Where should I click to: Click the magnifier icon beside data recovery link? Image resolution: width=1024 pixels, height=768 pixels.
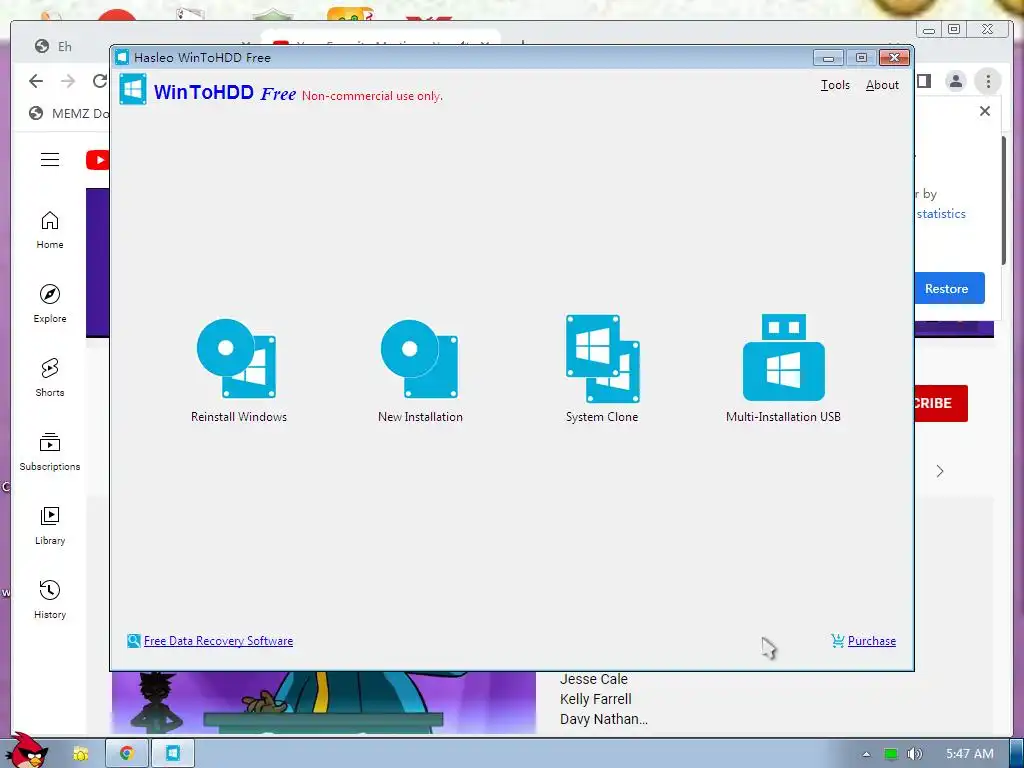click(x=134, y=641)
